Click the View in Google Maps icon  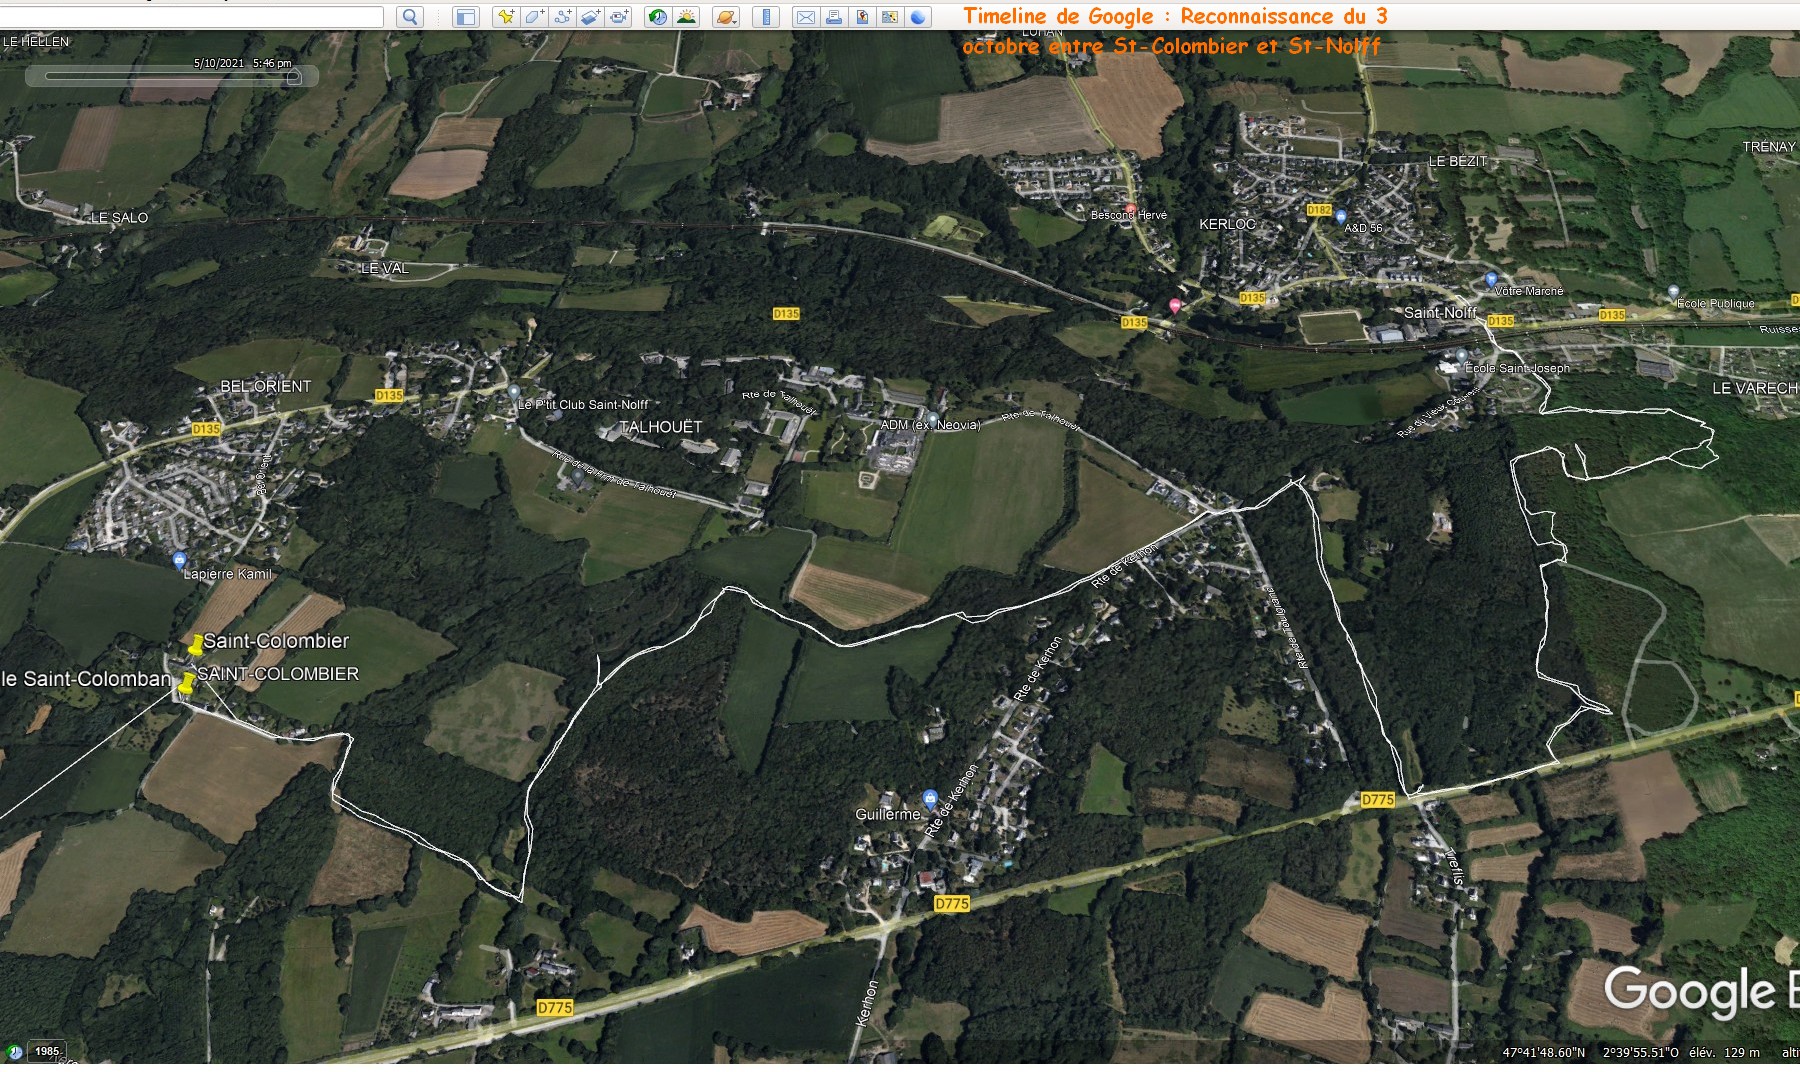[x=890, y=16]
